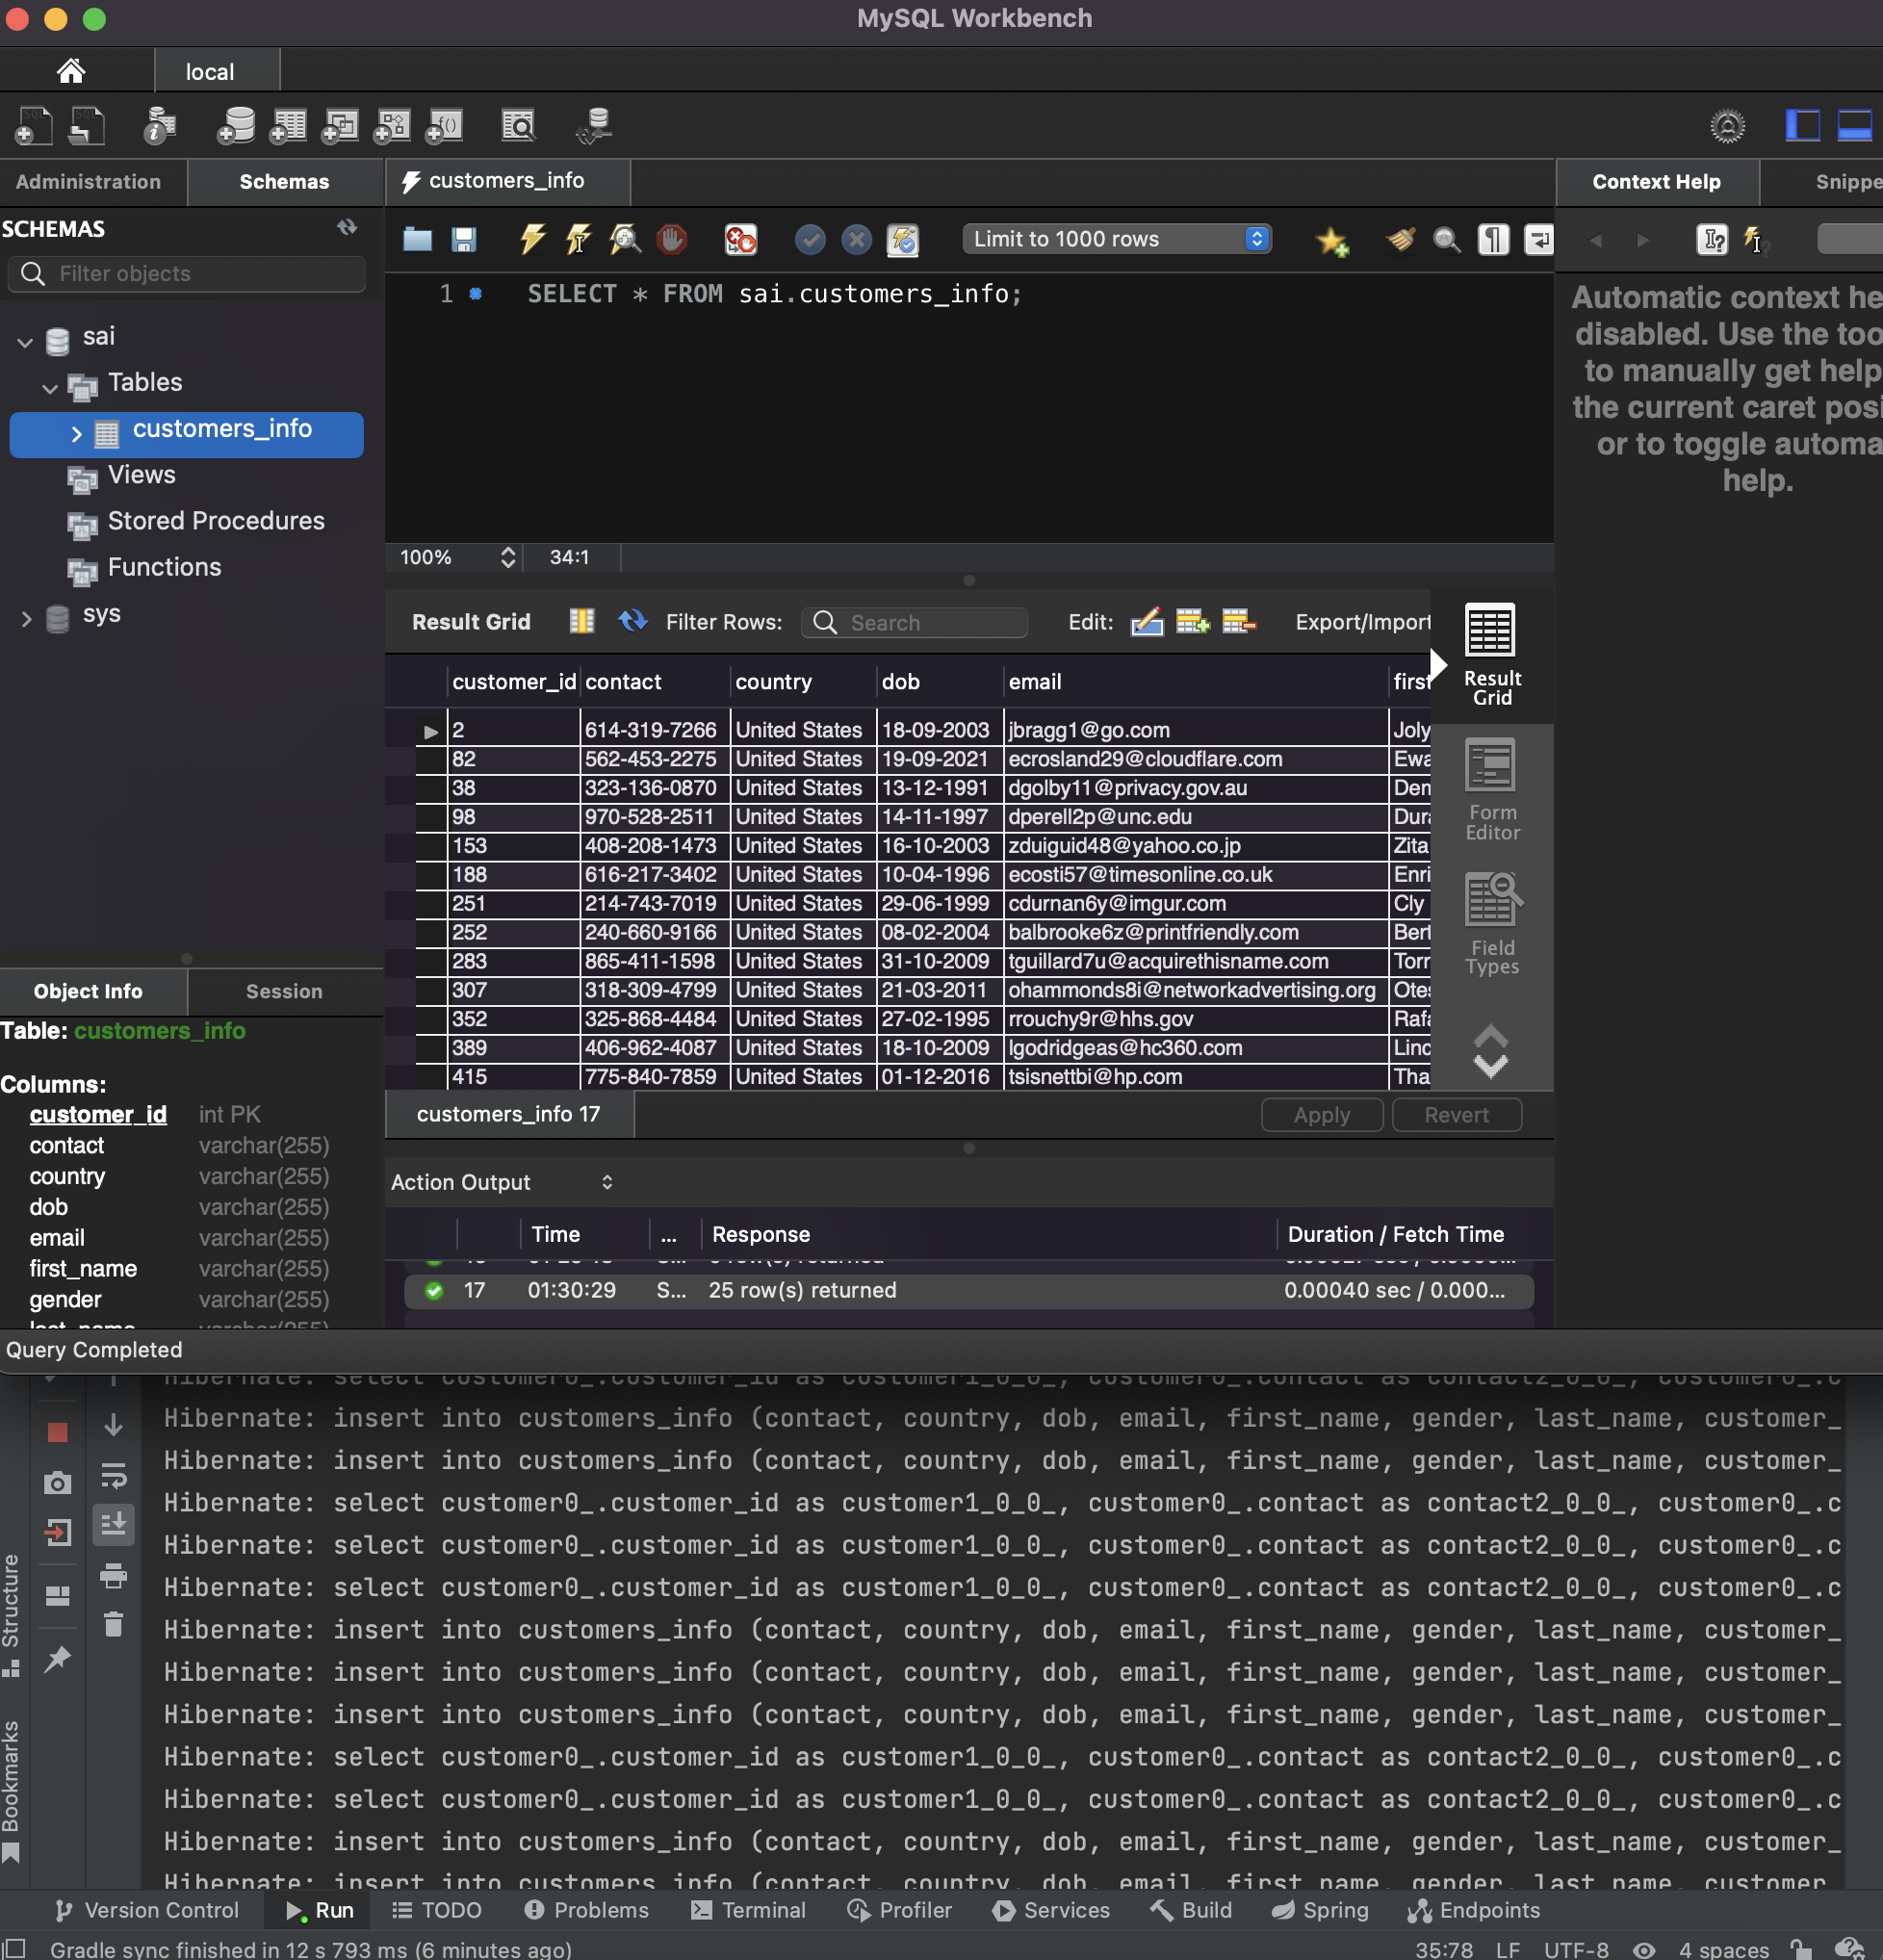Click the beautify query broom icon
1883x1960 pixels.
[x=1400, y=239]
